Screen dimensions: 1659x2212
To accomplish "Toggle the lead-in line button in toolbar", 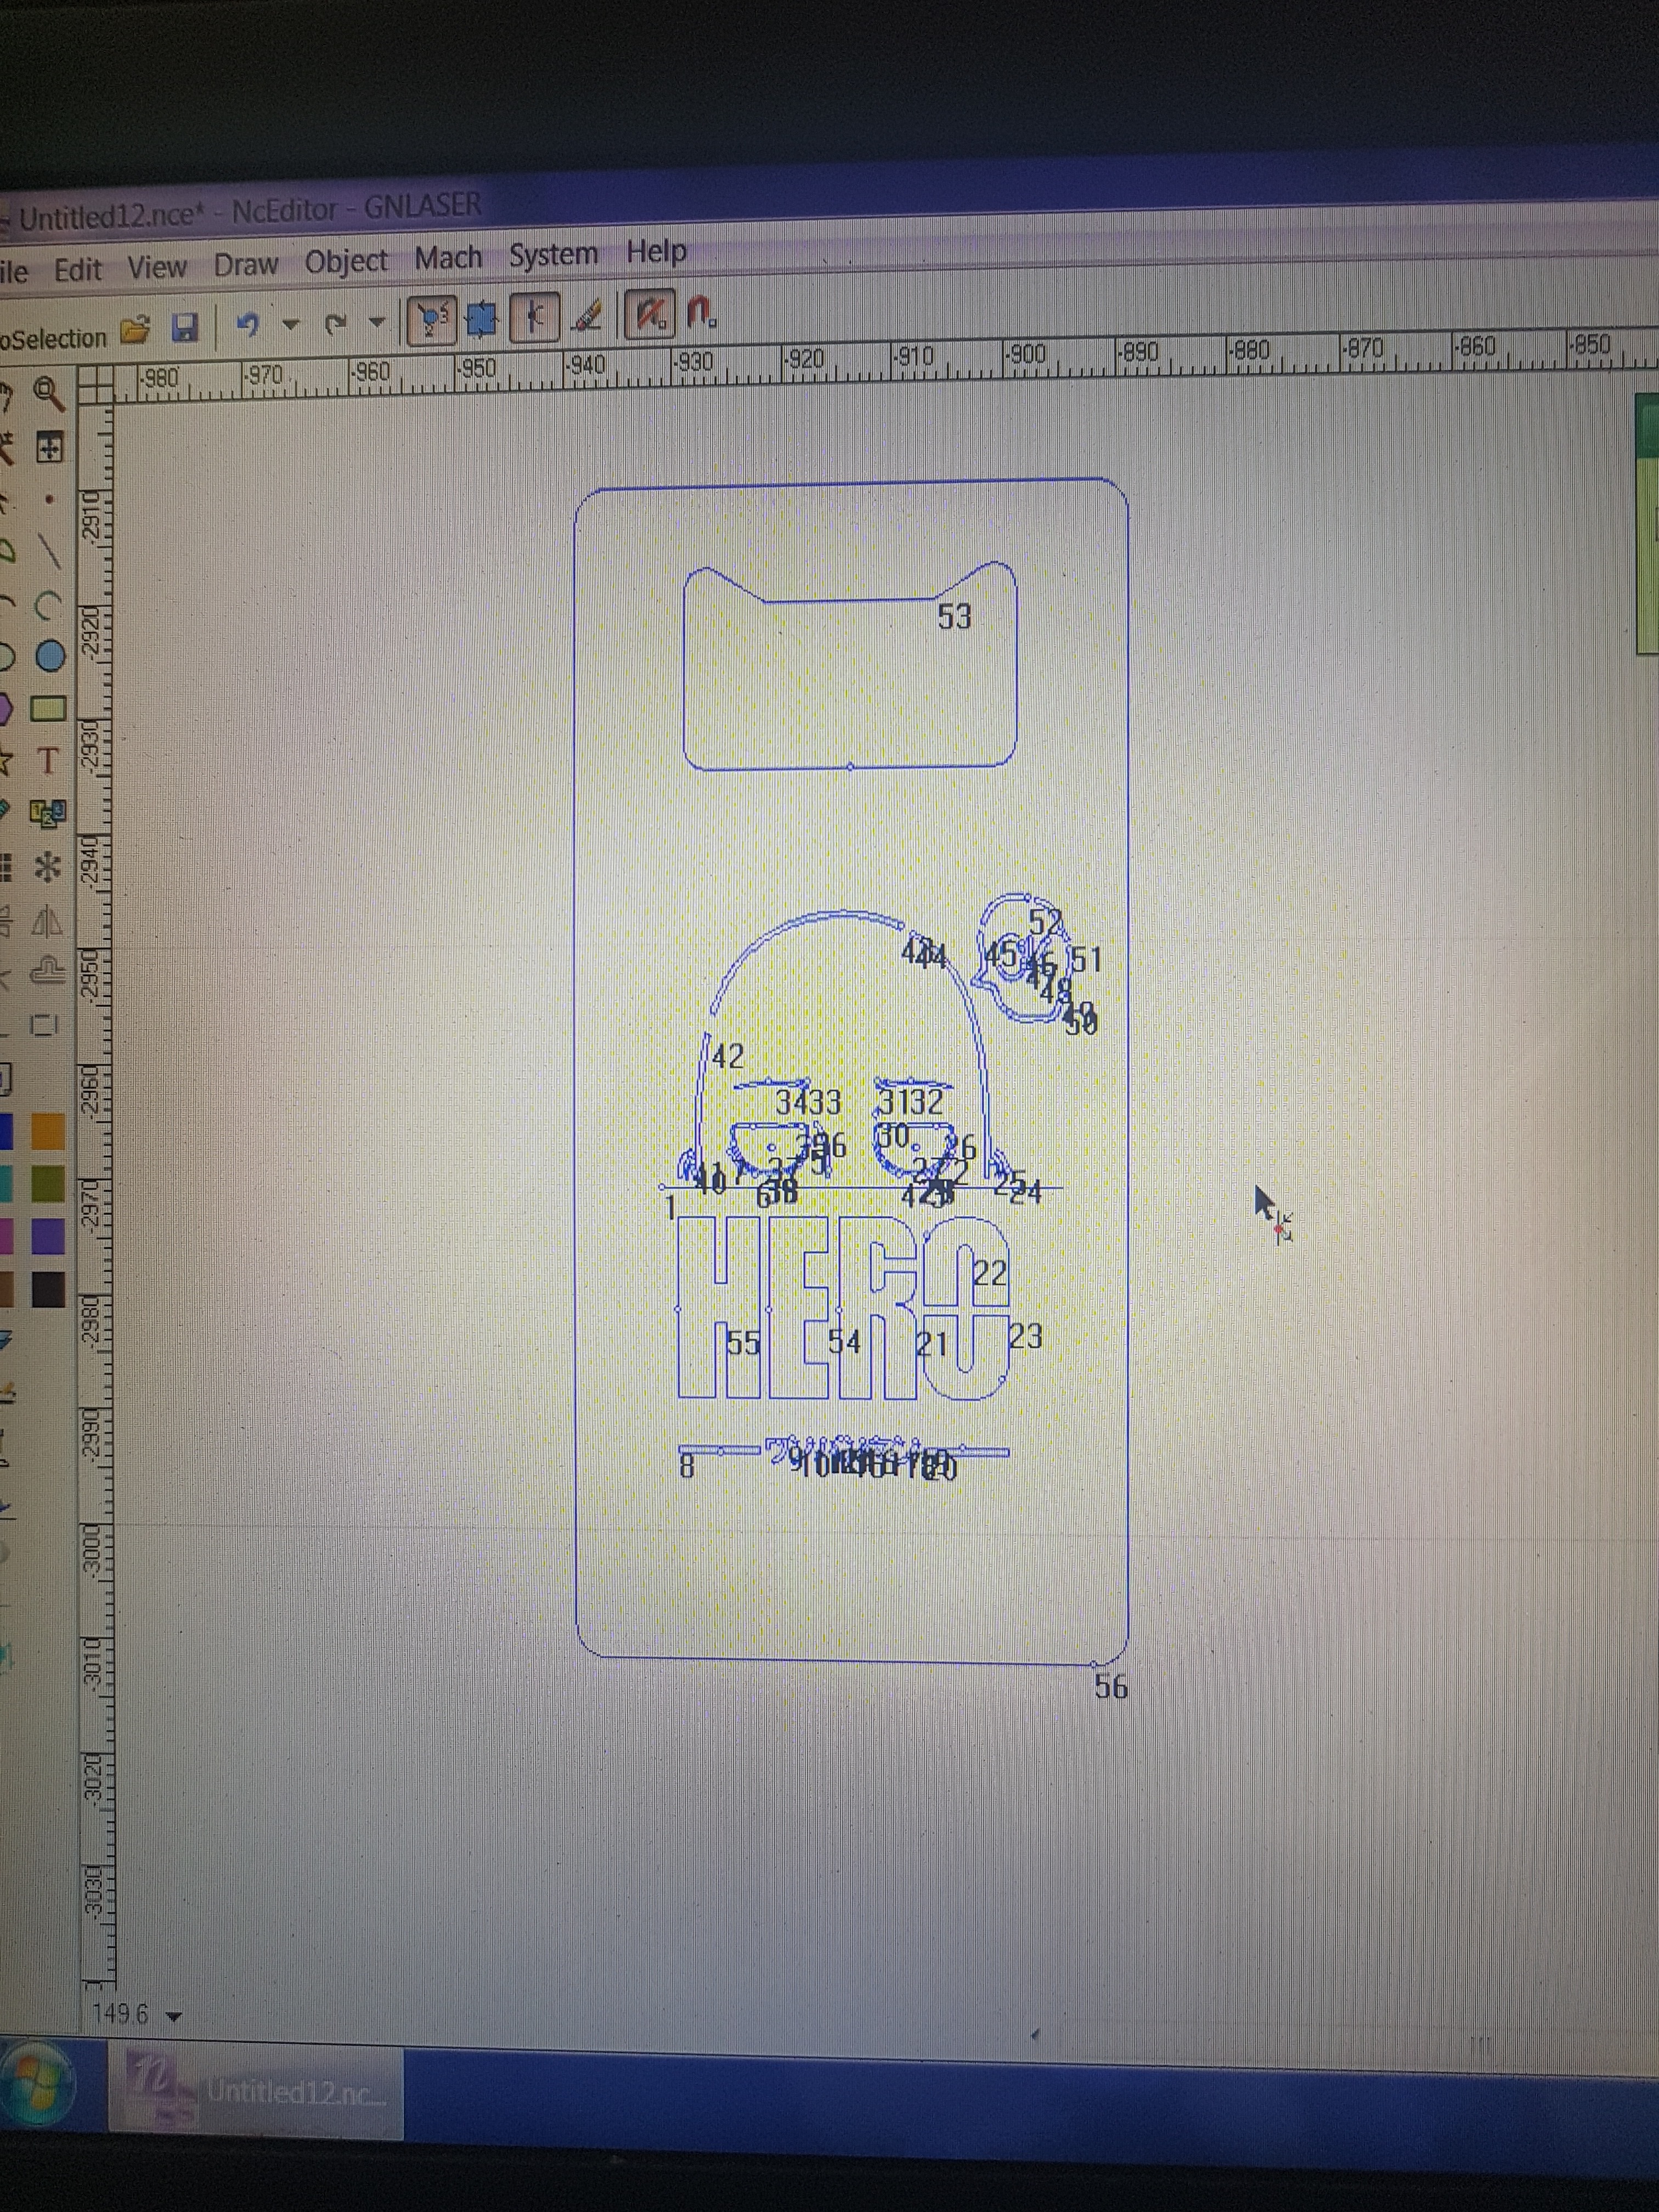I will coord(535,318).
